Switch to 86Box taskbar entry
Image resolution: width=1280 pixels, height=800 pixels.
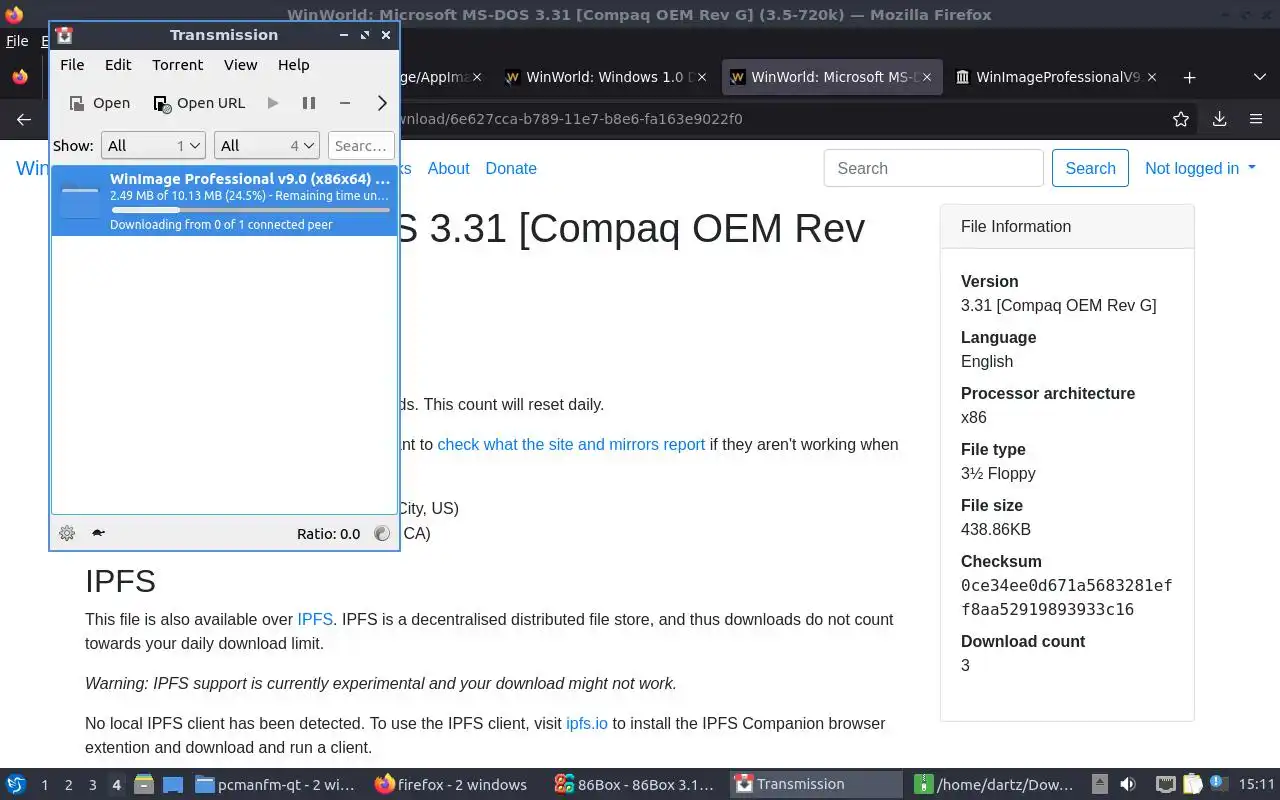[x=635, y=784]
